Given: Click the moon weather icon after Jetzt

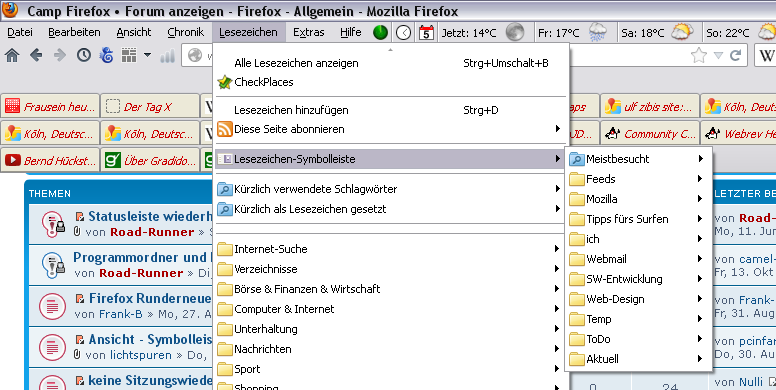Looking at the screenshot, I should pos(515,33).
